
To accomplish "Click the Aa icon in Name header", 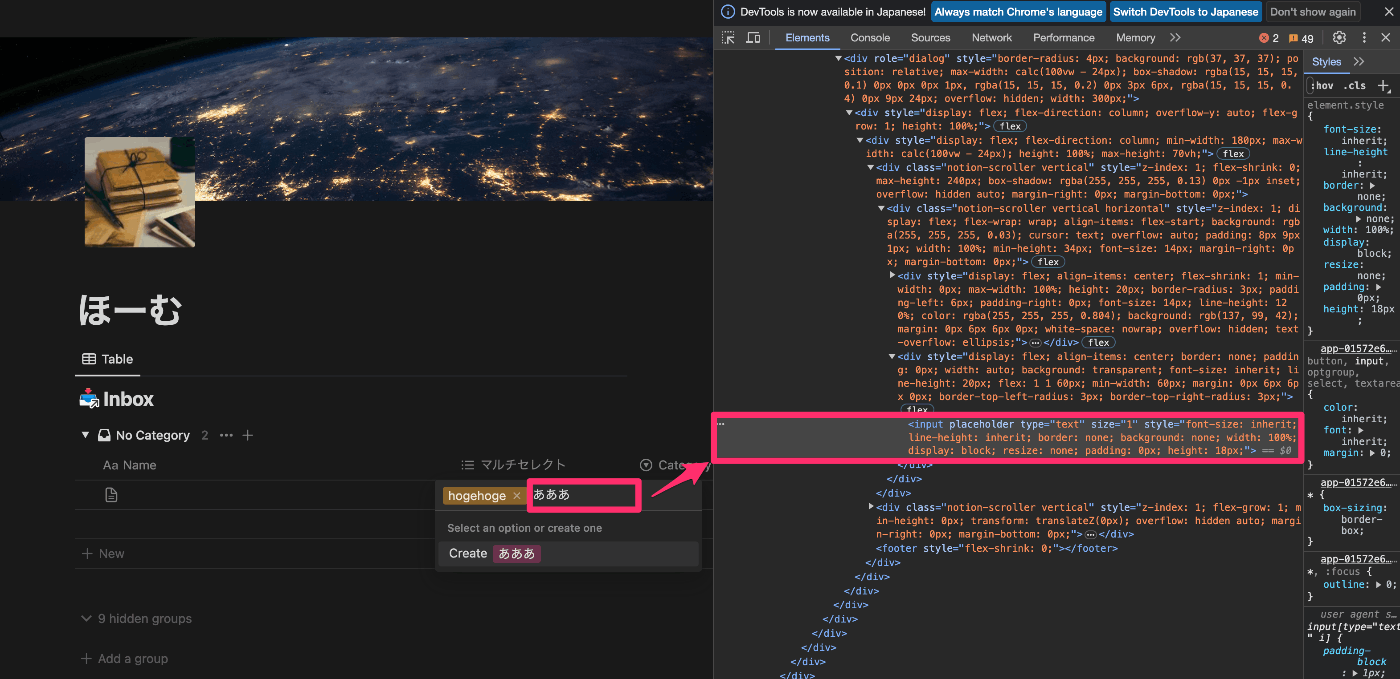I will [x=110, y=465].
